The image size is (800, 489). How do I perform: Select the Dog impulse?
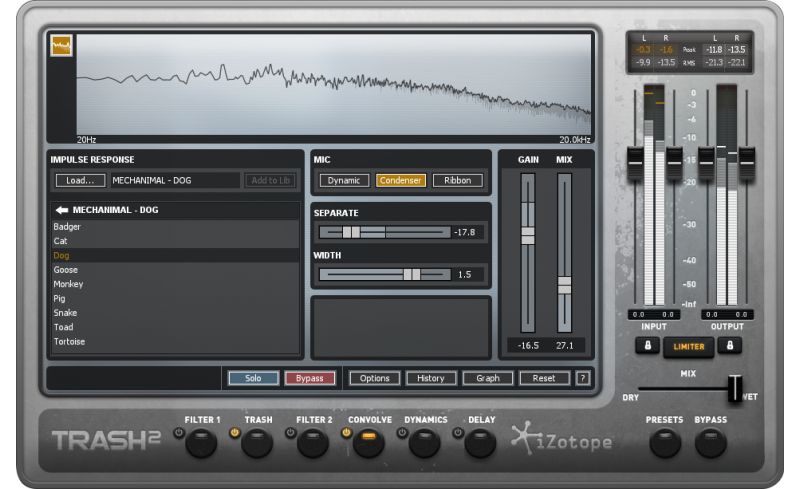(x=175, y=255)
